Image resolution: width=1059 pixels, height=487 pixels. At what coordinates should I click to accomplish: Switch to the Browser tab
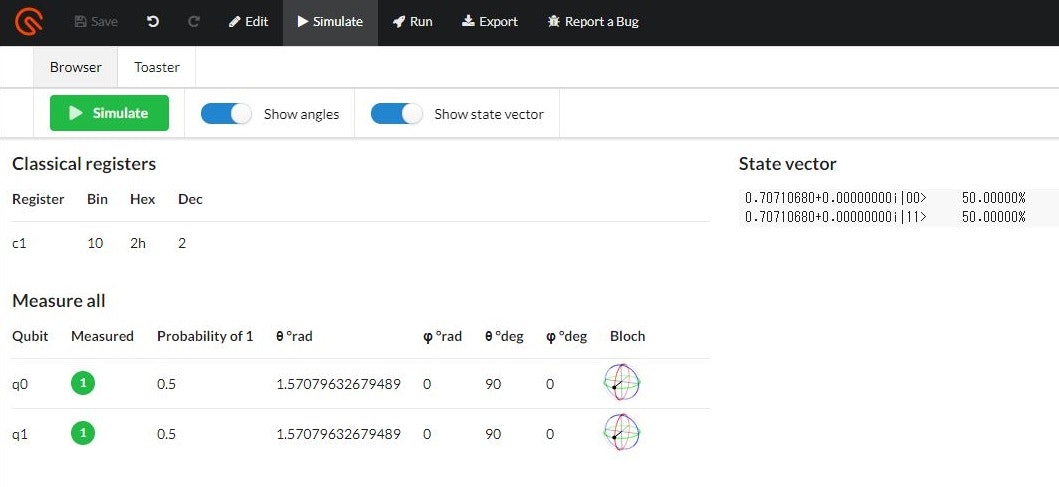coord(76,67)
